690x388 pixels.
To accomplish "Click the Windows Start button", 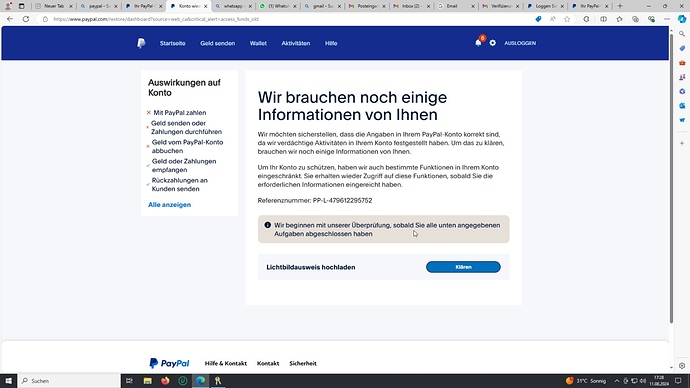I will pyautogui.click(x=8, y=381).
